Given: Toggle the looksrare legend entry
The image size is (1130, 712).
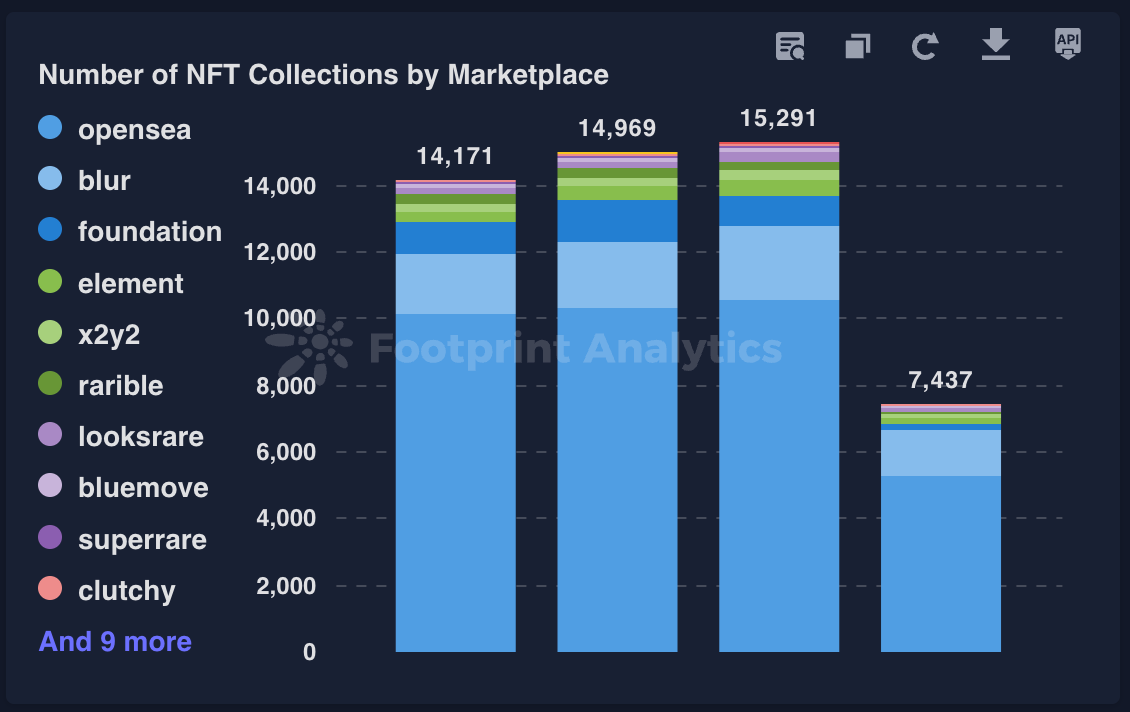Looking at the screenshot, I should pos(121,436).
